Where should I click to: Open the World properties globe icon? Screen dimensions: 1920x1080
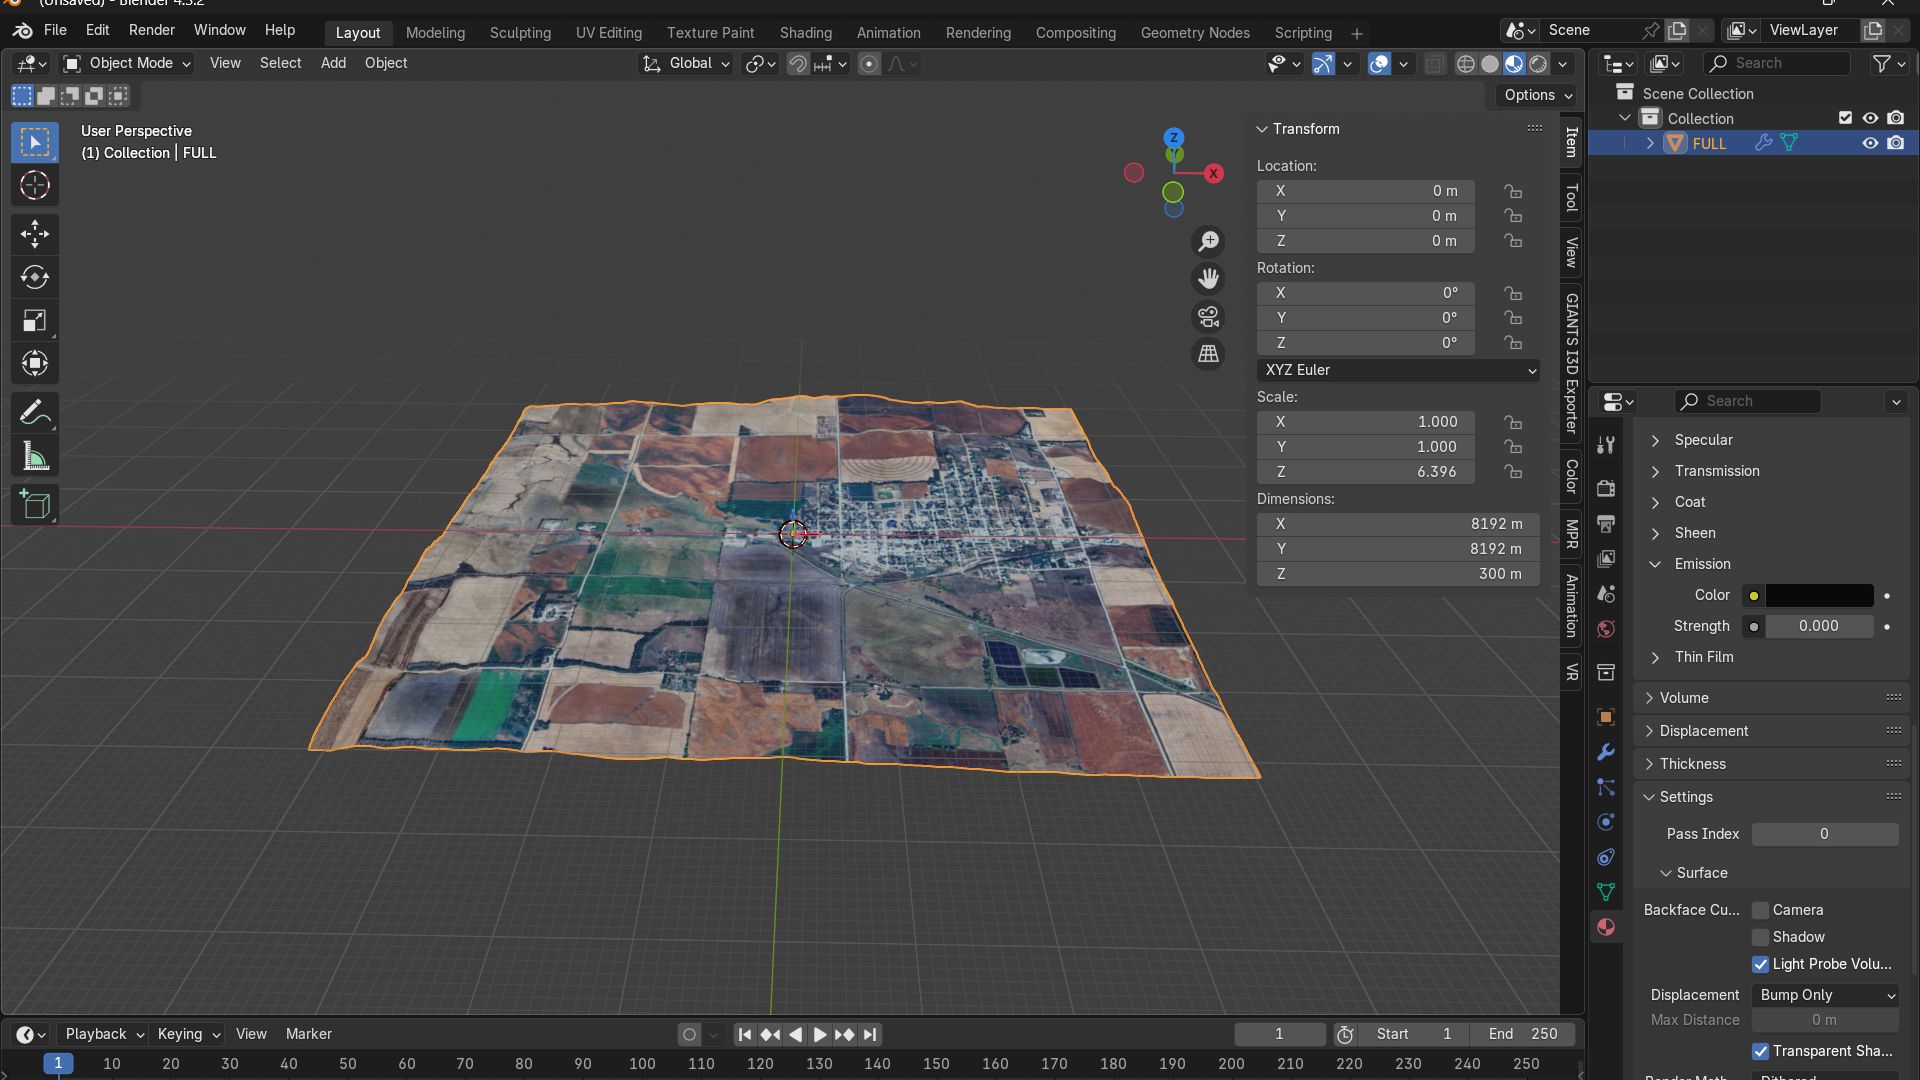(1606, 629)
